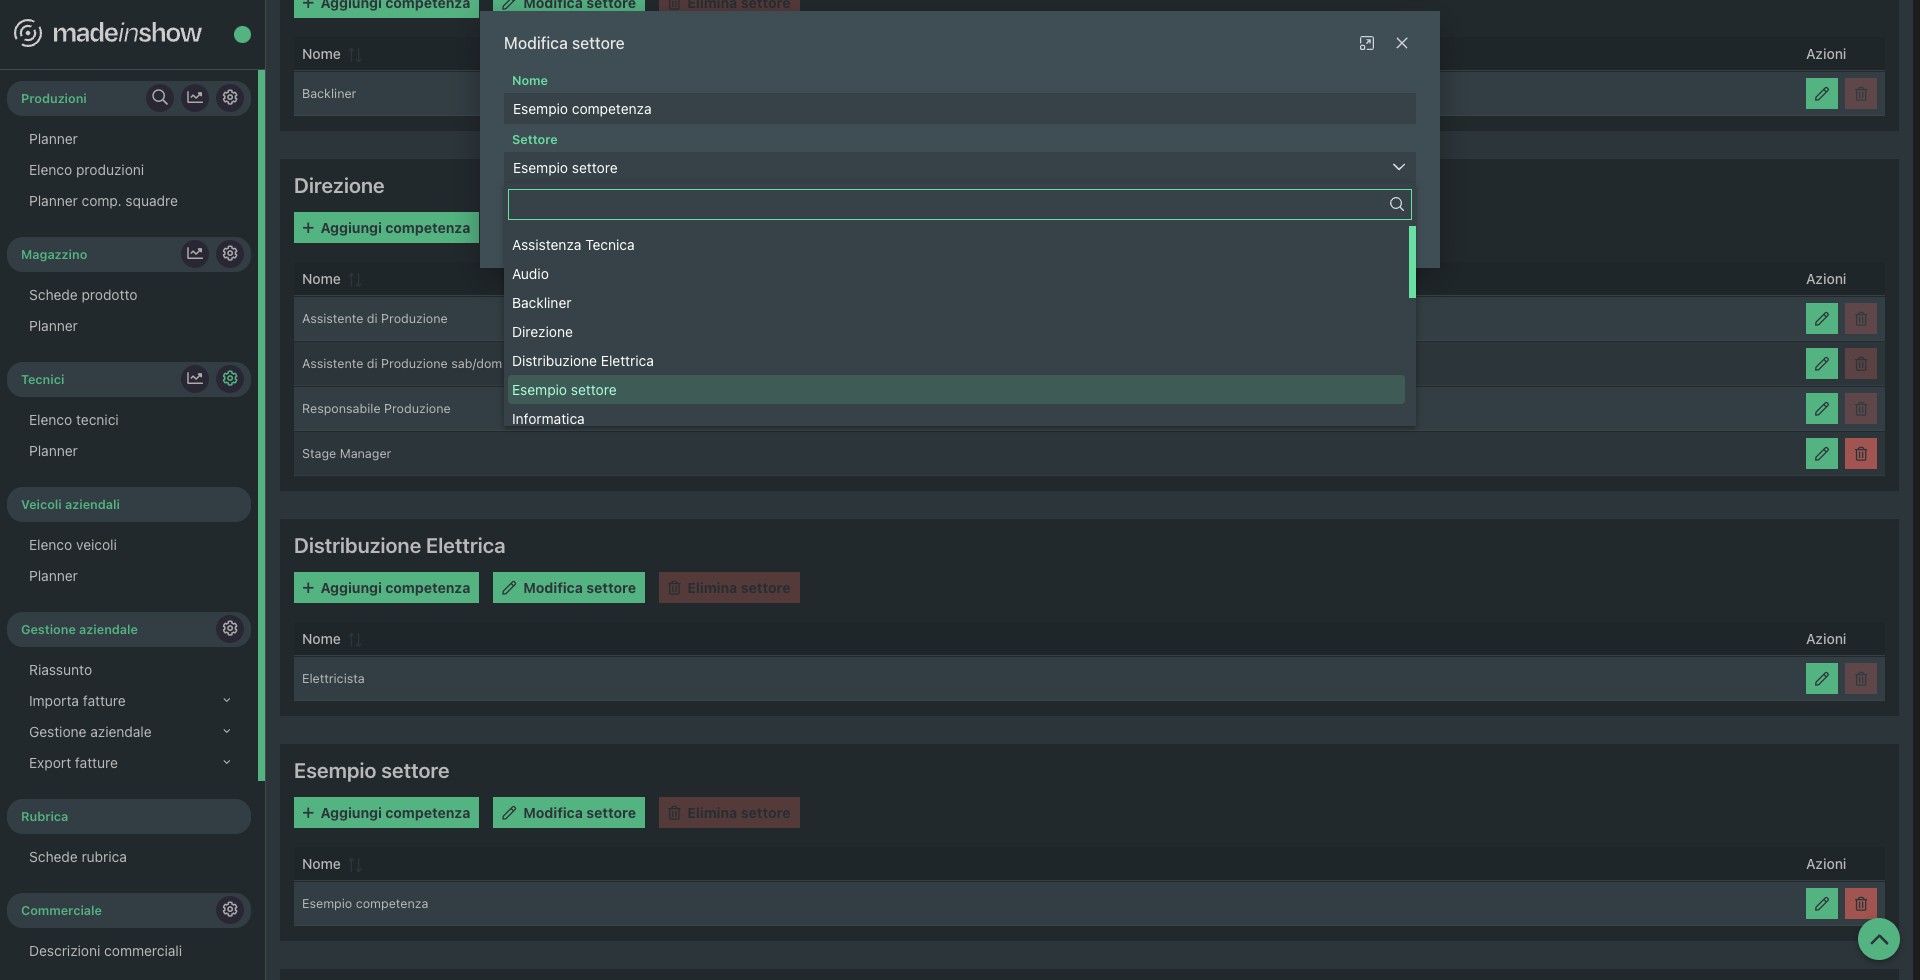Delete the Esempio competenza row

1860,904
